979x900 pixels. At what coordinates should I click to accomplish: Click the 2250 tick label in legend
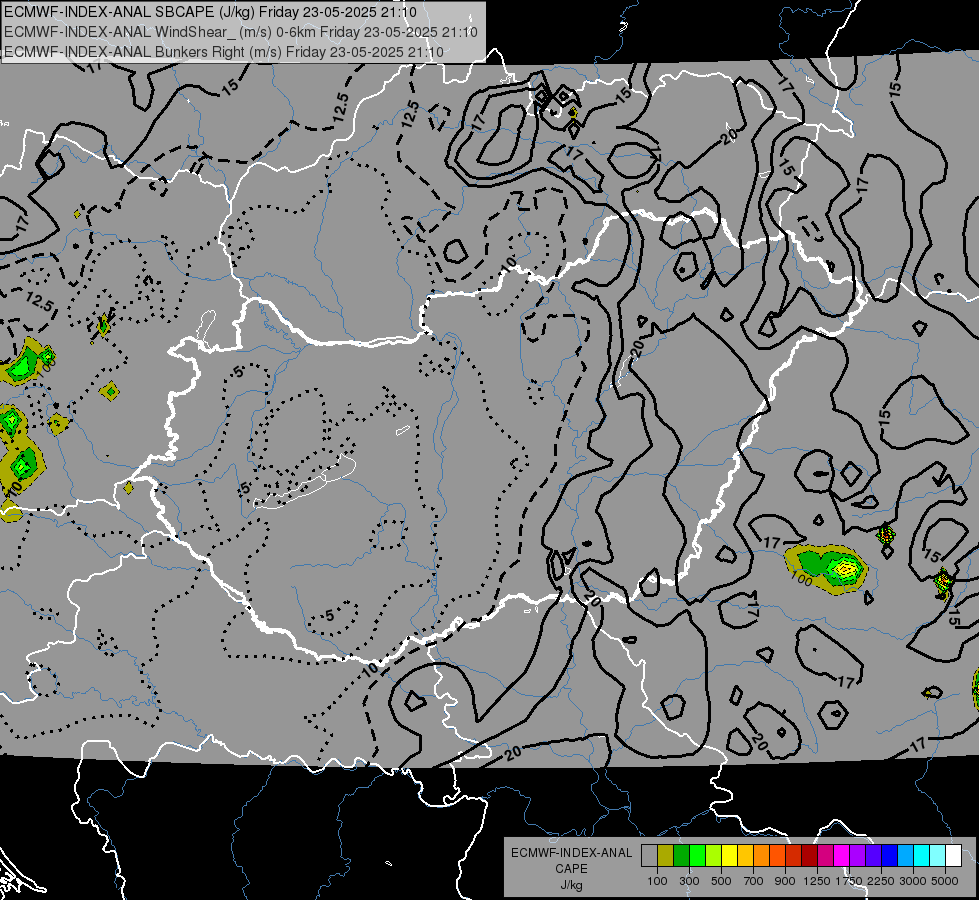[x=881, y=881]
